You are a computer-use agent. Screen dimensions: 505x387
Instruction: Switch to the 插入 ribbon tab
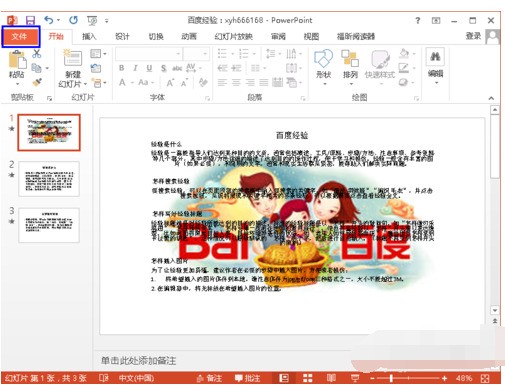pyautogui.click(x=89, y=36)
